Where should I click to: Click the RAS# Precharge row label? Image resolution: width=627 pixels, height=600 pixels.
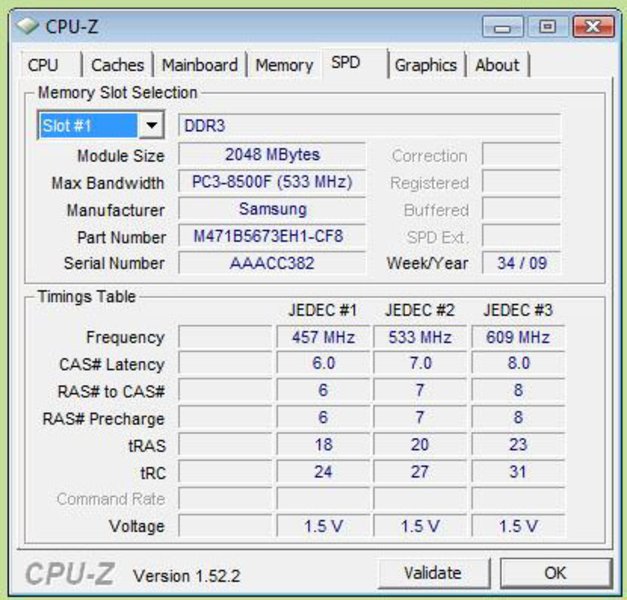coord(104,419)
